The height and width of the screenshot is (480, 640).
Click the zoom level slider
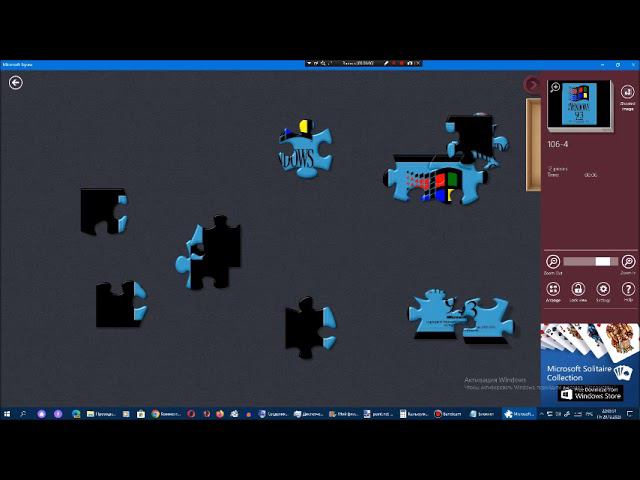tap(590, 261)
